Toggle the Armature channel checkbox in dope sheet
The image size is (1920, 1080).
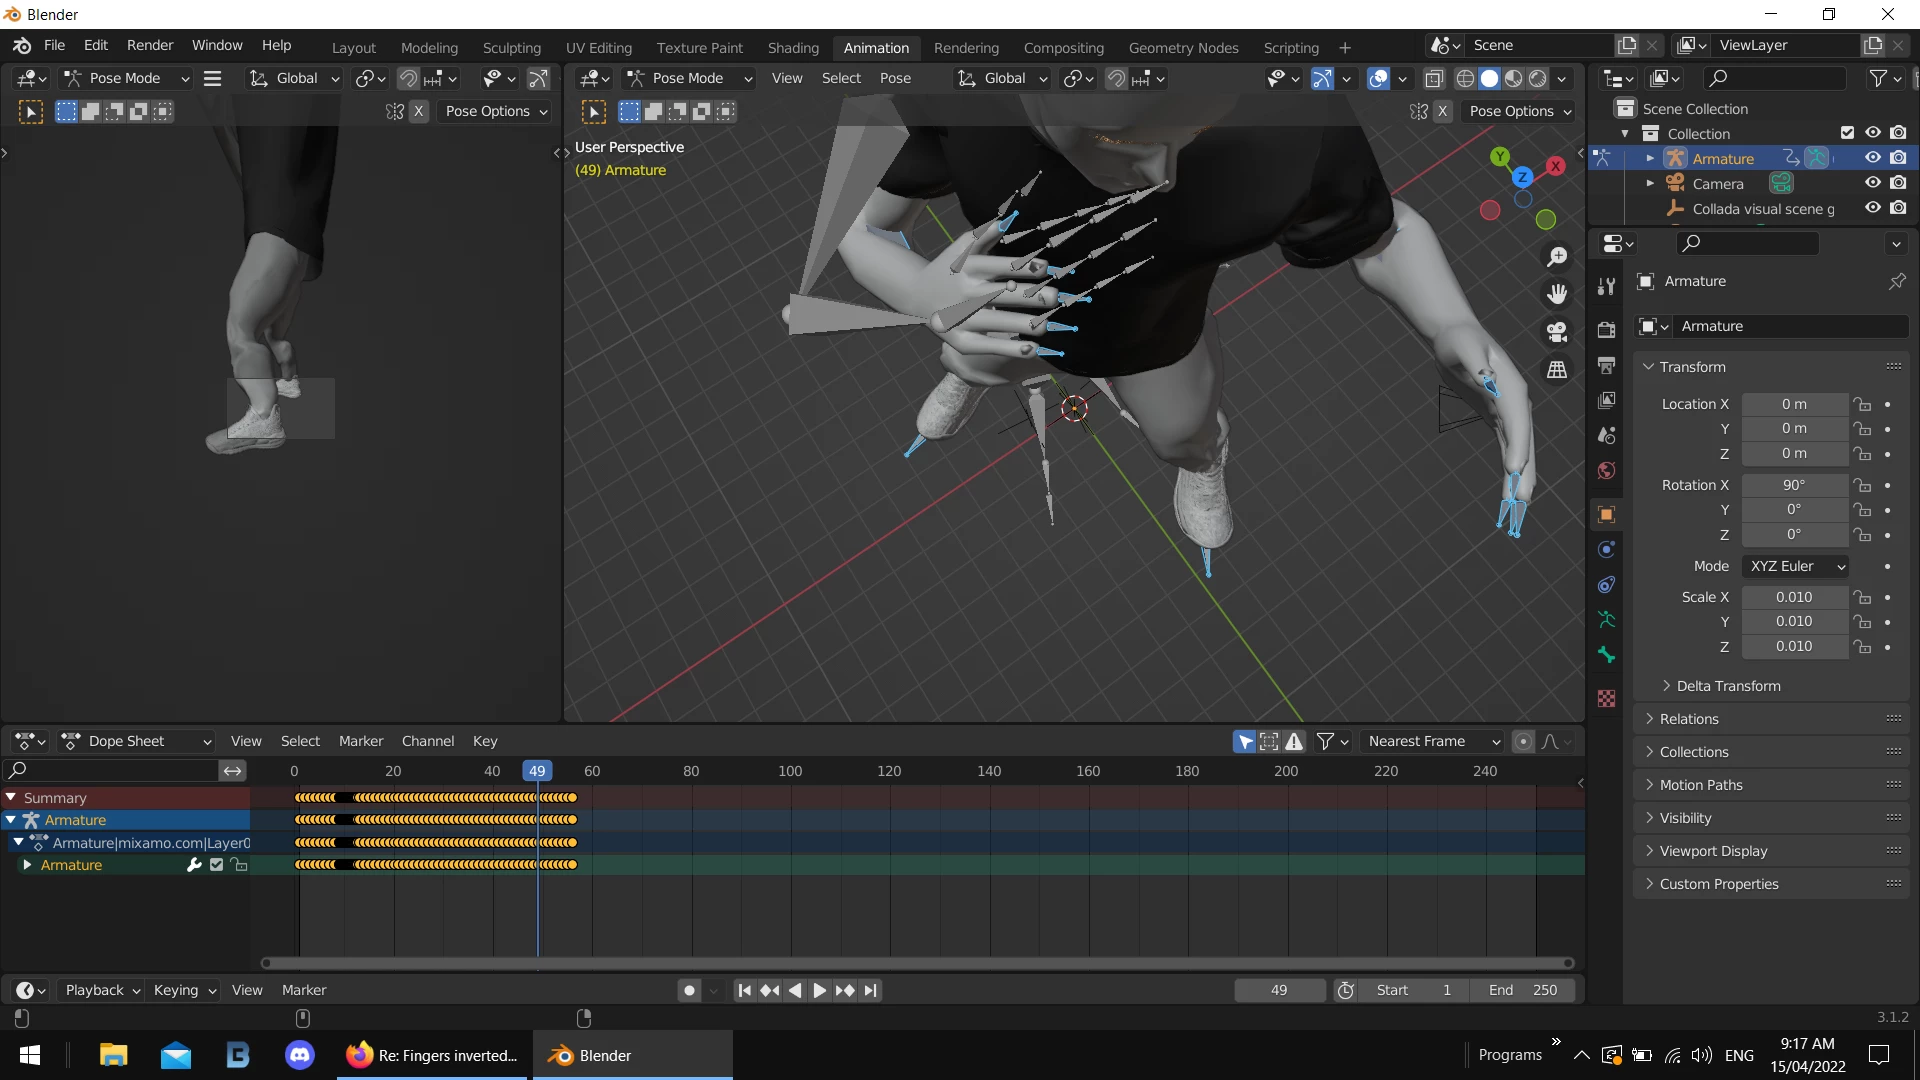pos(217,865)
